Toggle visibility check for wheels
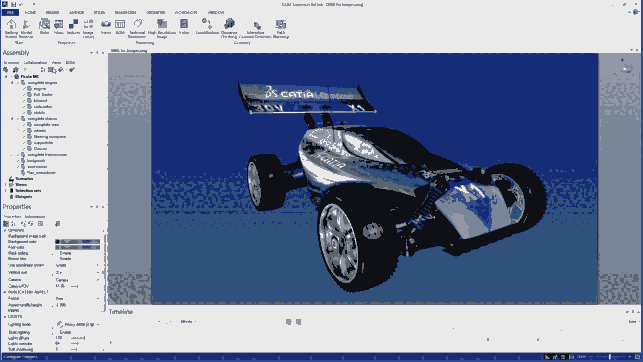Screen dimensions: 643x362 (24, 130)
